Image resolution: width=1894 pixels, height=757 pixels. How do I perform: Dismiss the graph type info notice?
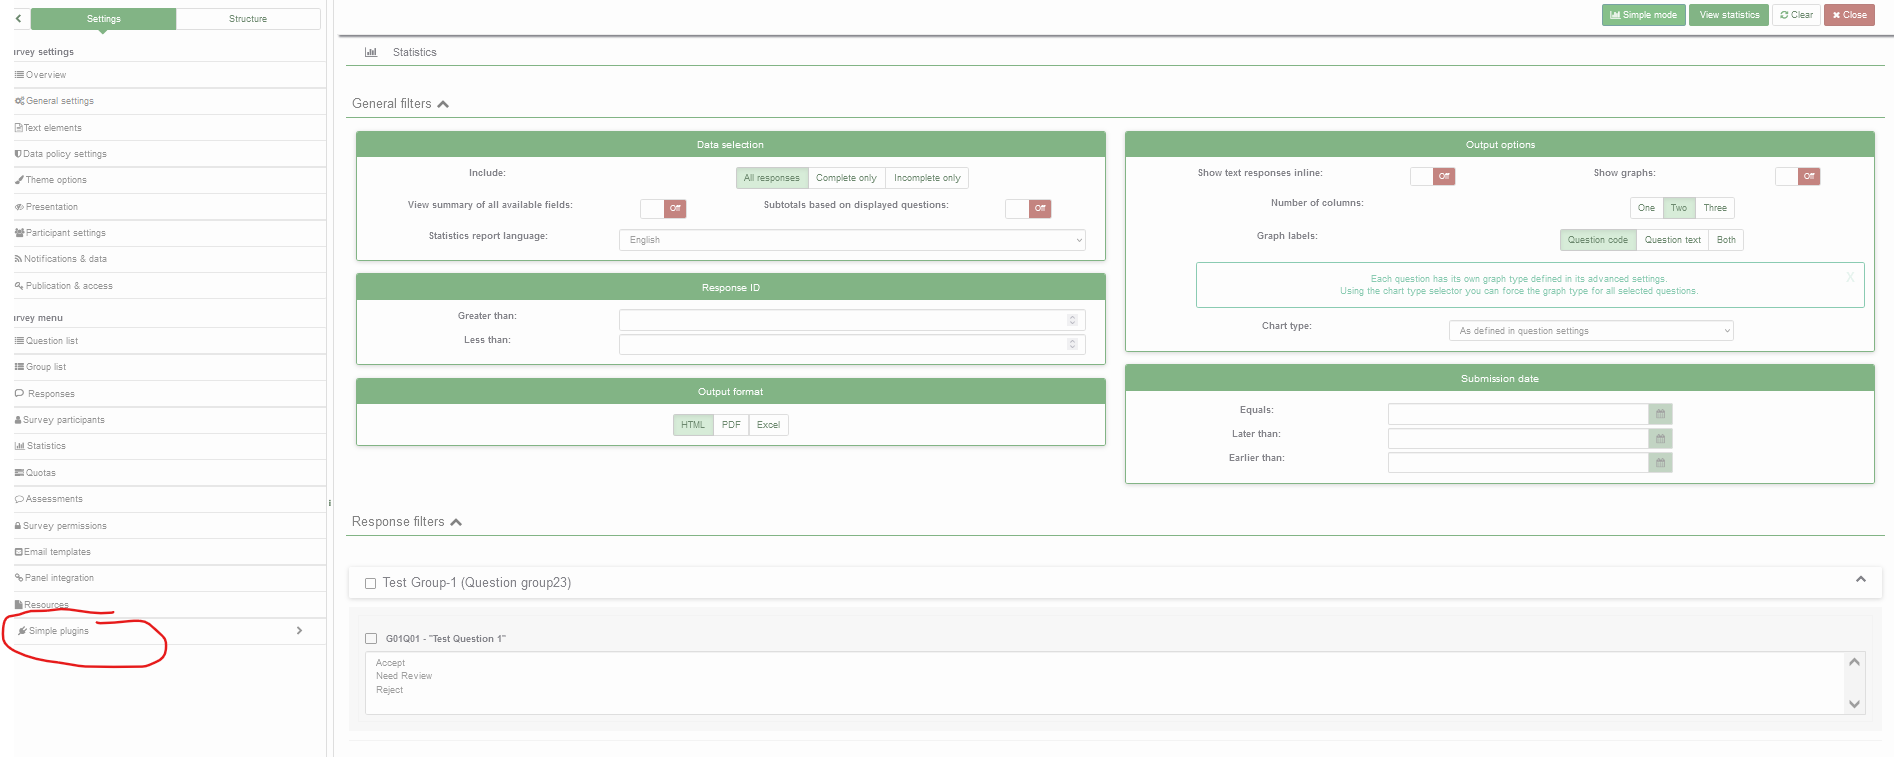point(1850,277)
